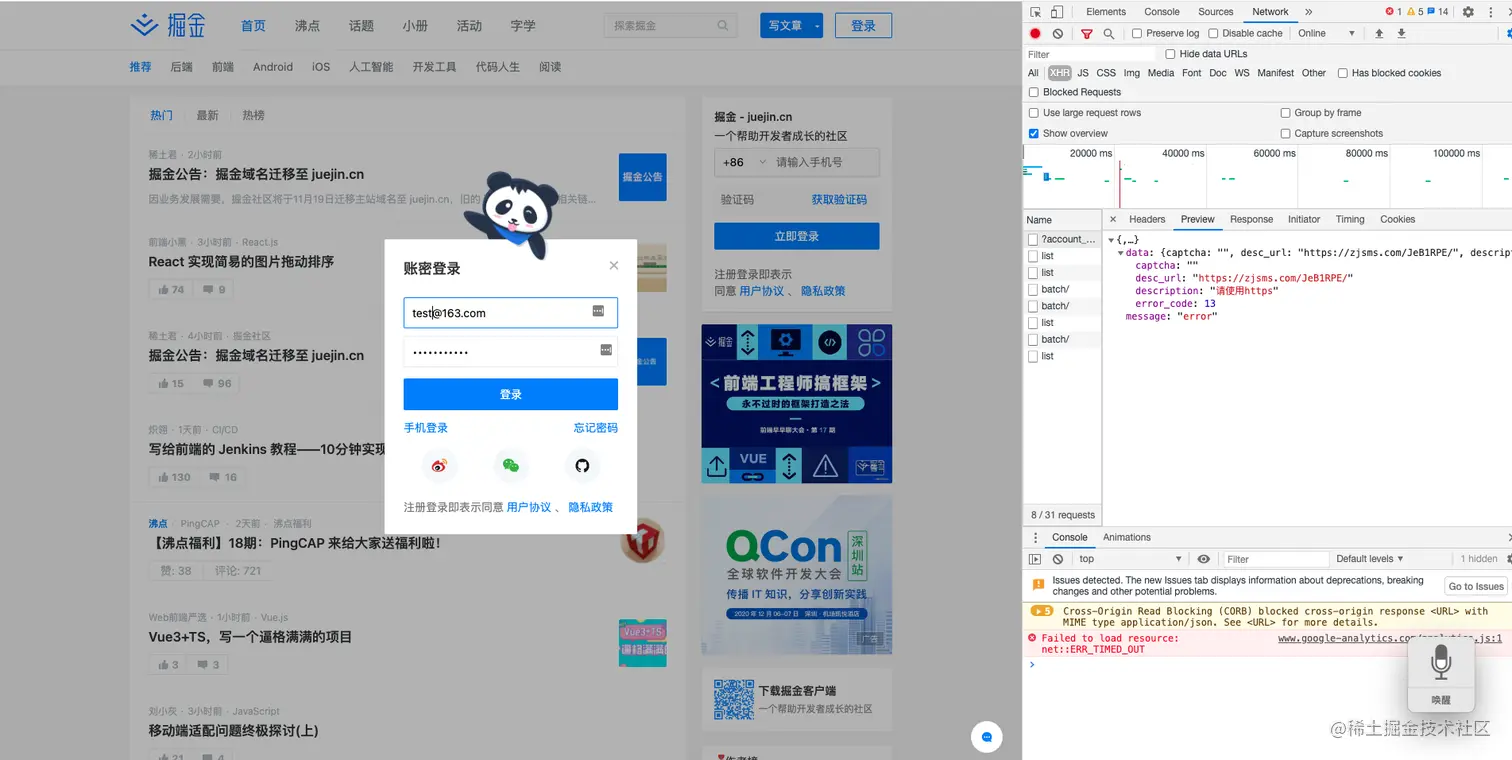Click the live expression eye icon in console

[x=1204, y=559]
